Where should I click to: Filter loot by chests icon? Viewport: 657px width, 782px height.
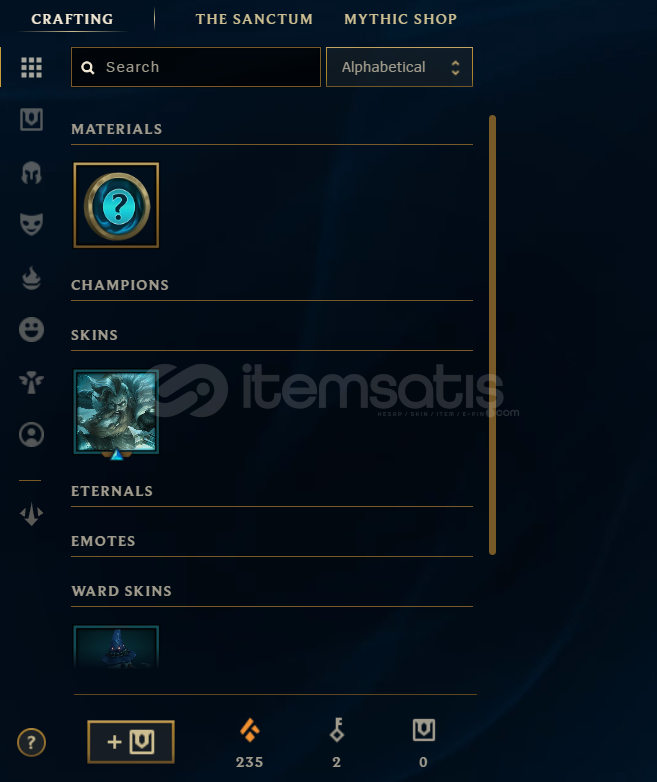[31, 120]
